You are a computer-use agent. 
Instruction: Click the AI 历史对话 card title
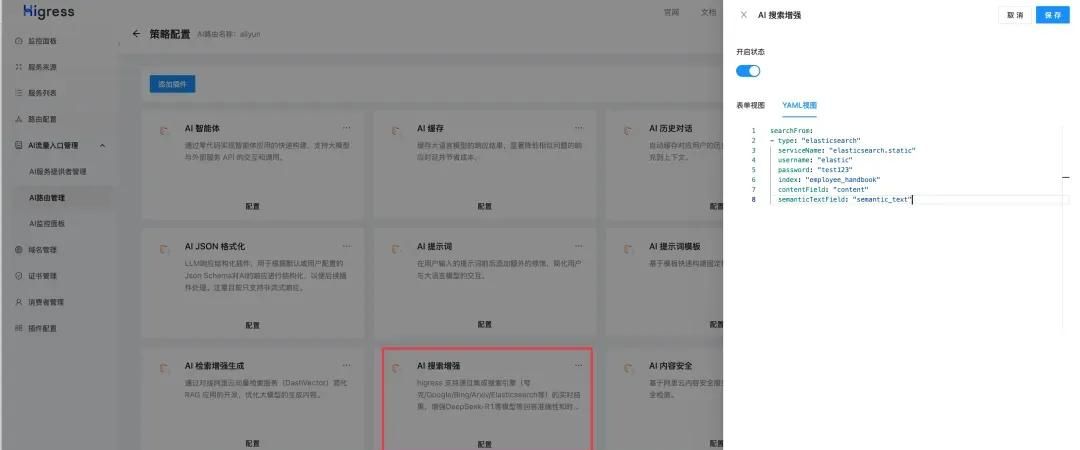670,128
